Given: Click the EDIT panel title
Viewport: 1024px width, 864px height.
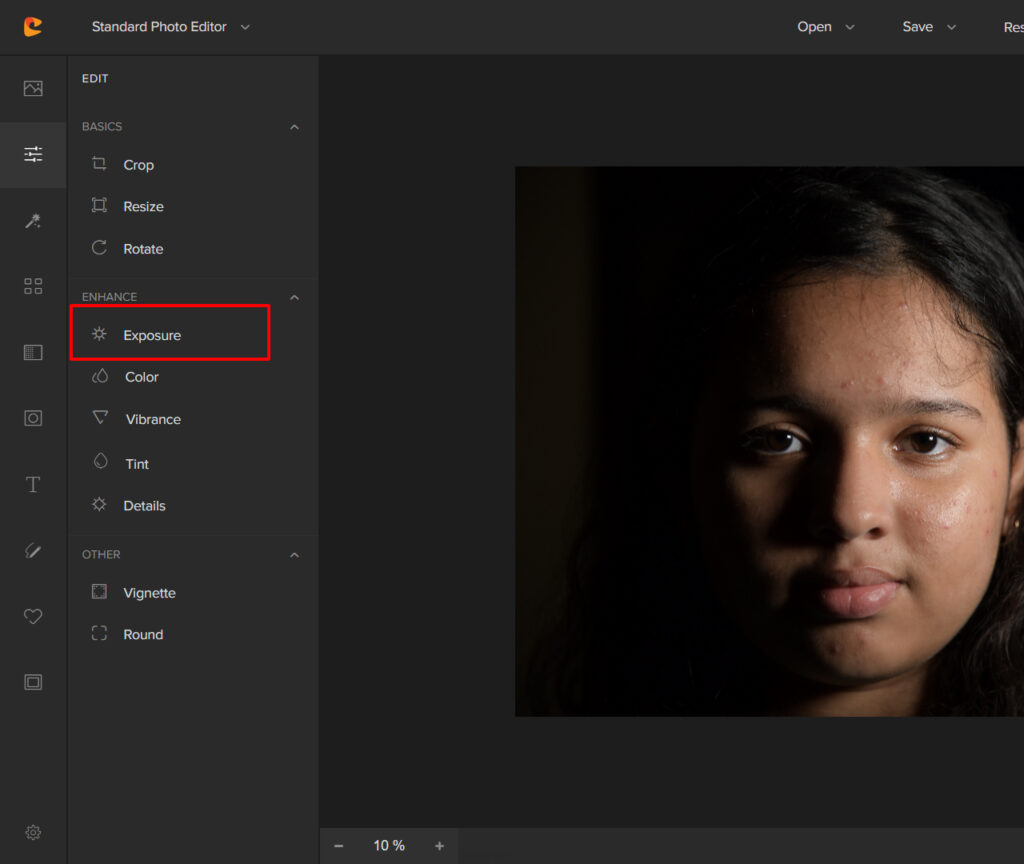Looking at the screenshot, I should coord(95,78).
